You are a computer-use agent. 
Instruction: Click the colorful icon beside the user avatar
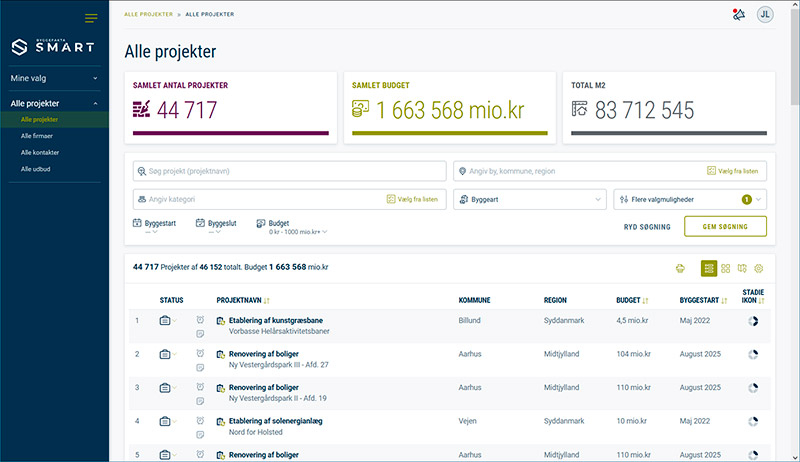point(739,14)
